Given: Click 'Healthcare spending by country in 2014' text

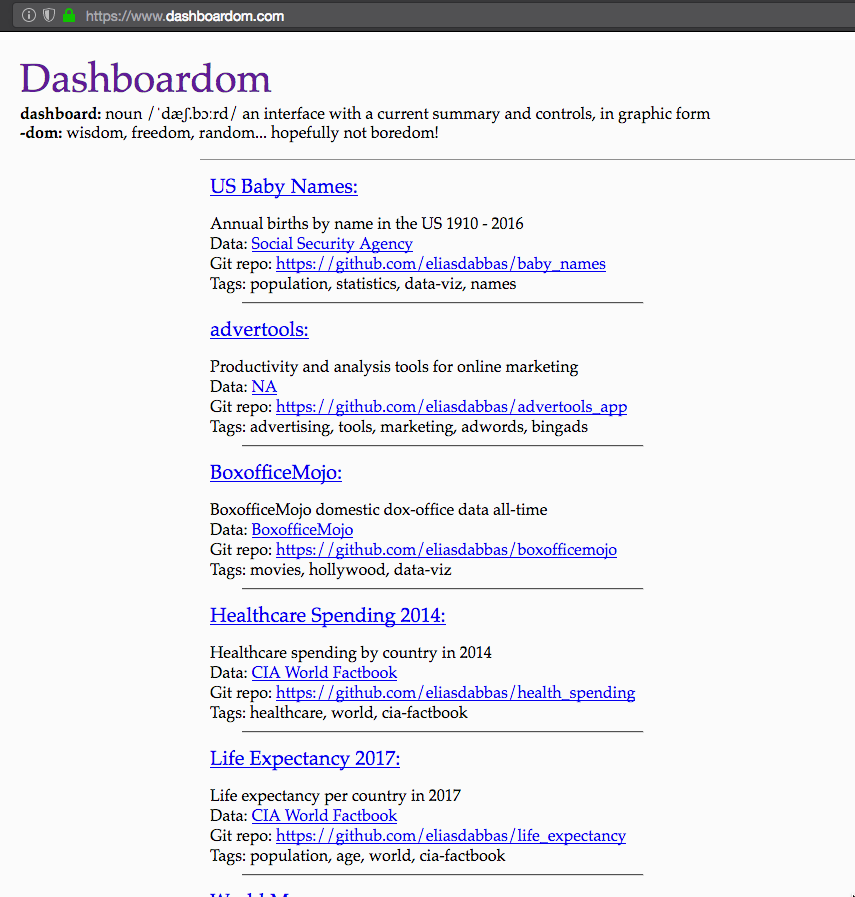Looking at the screenshot, I should point(351,652).
